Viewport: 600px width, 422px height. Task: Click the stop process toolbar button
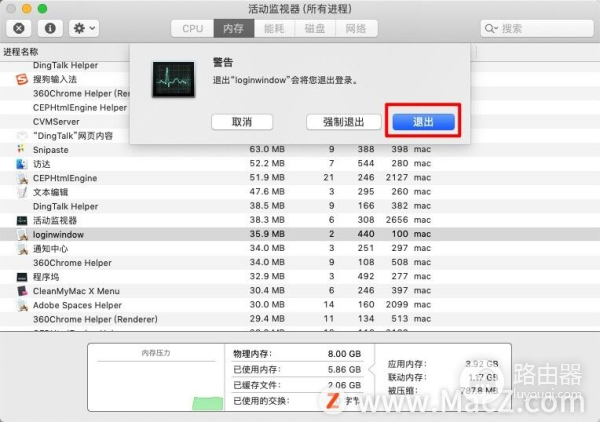(x=18, y=28)
